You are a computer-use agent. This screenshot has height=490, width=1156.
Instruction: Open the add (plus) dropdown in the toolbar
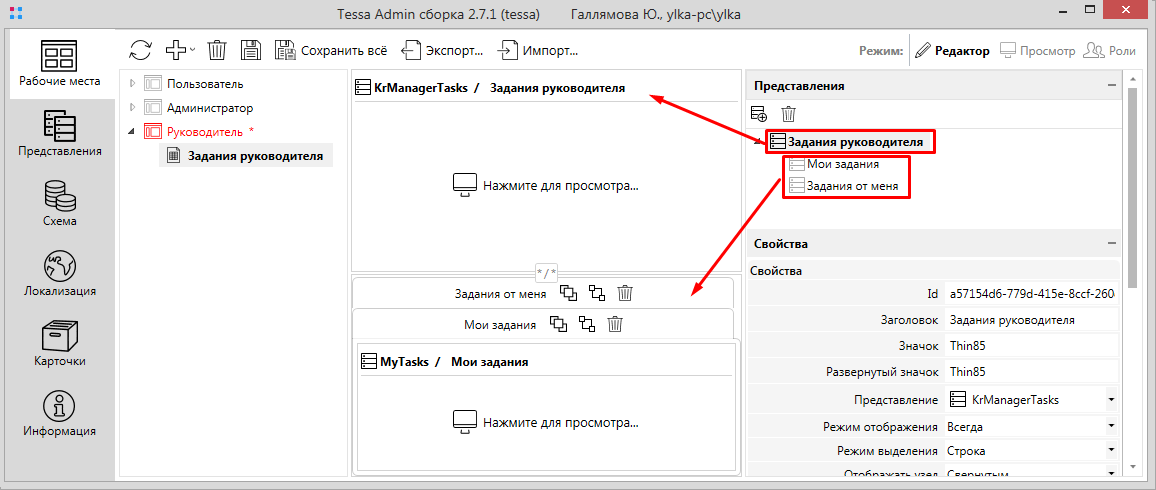[x=180, y=50]
